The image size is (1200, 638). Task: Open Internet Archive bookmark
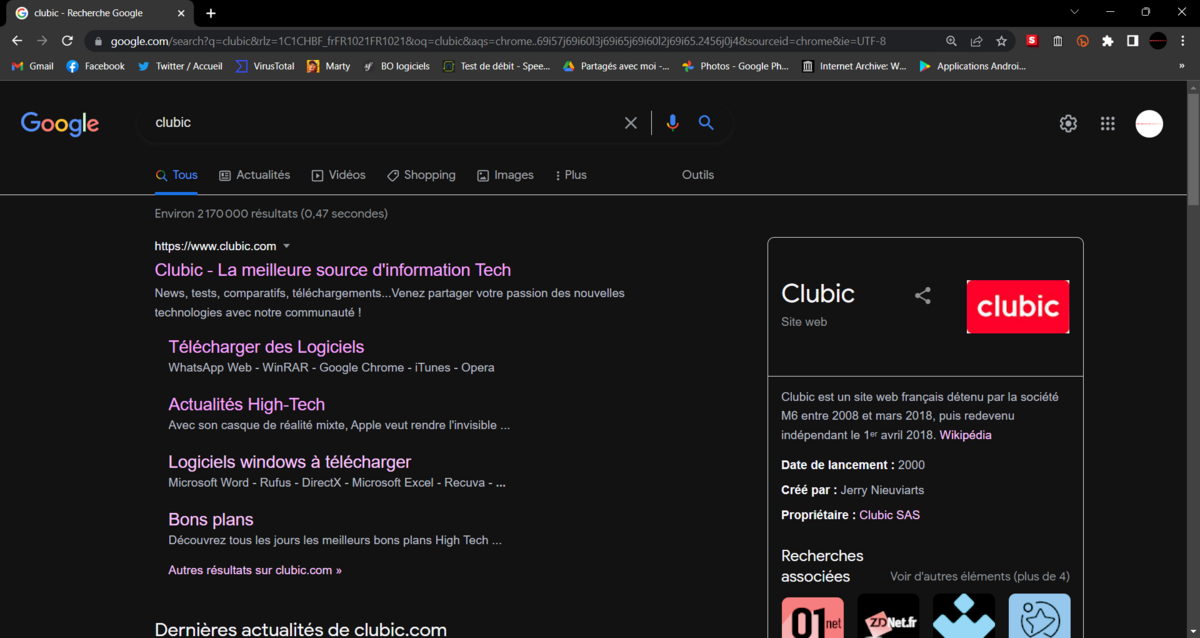[854, 66]
